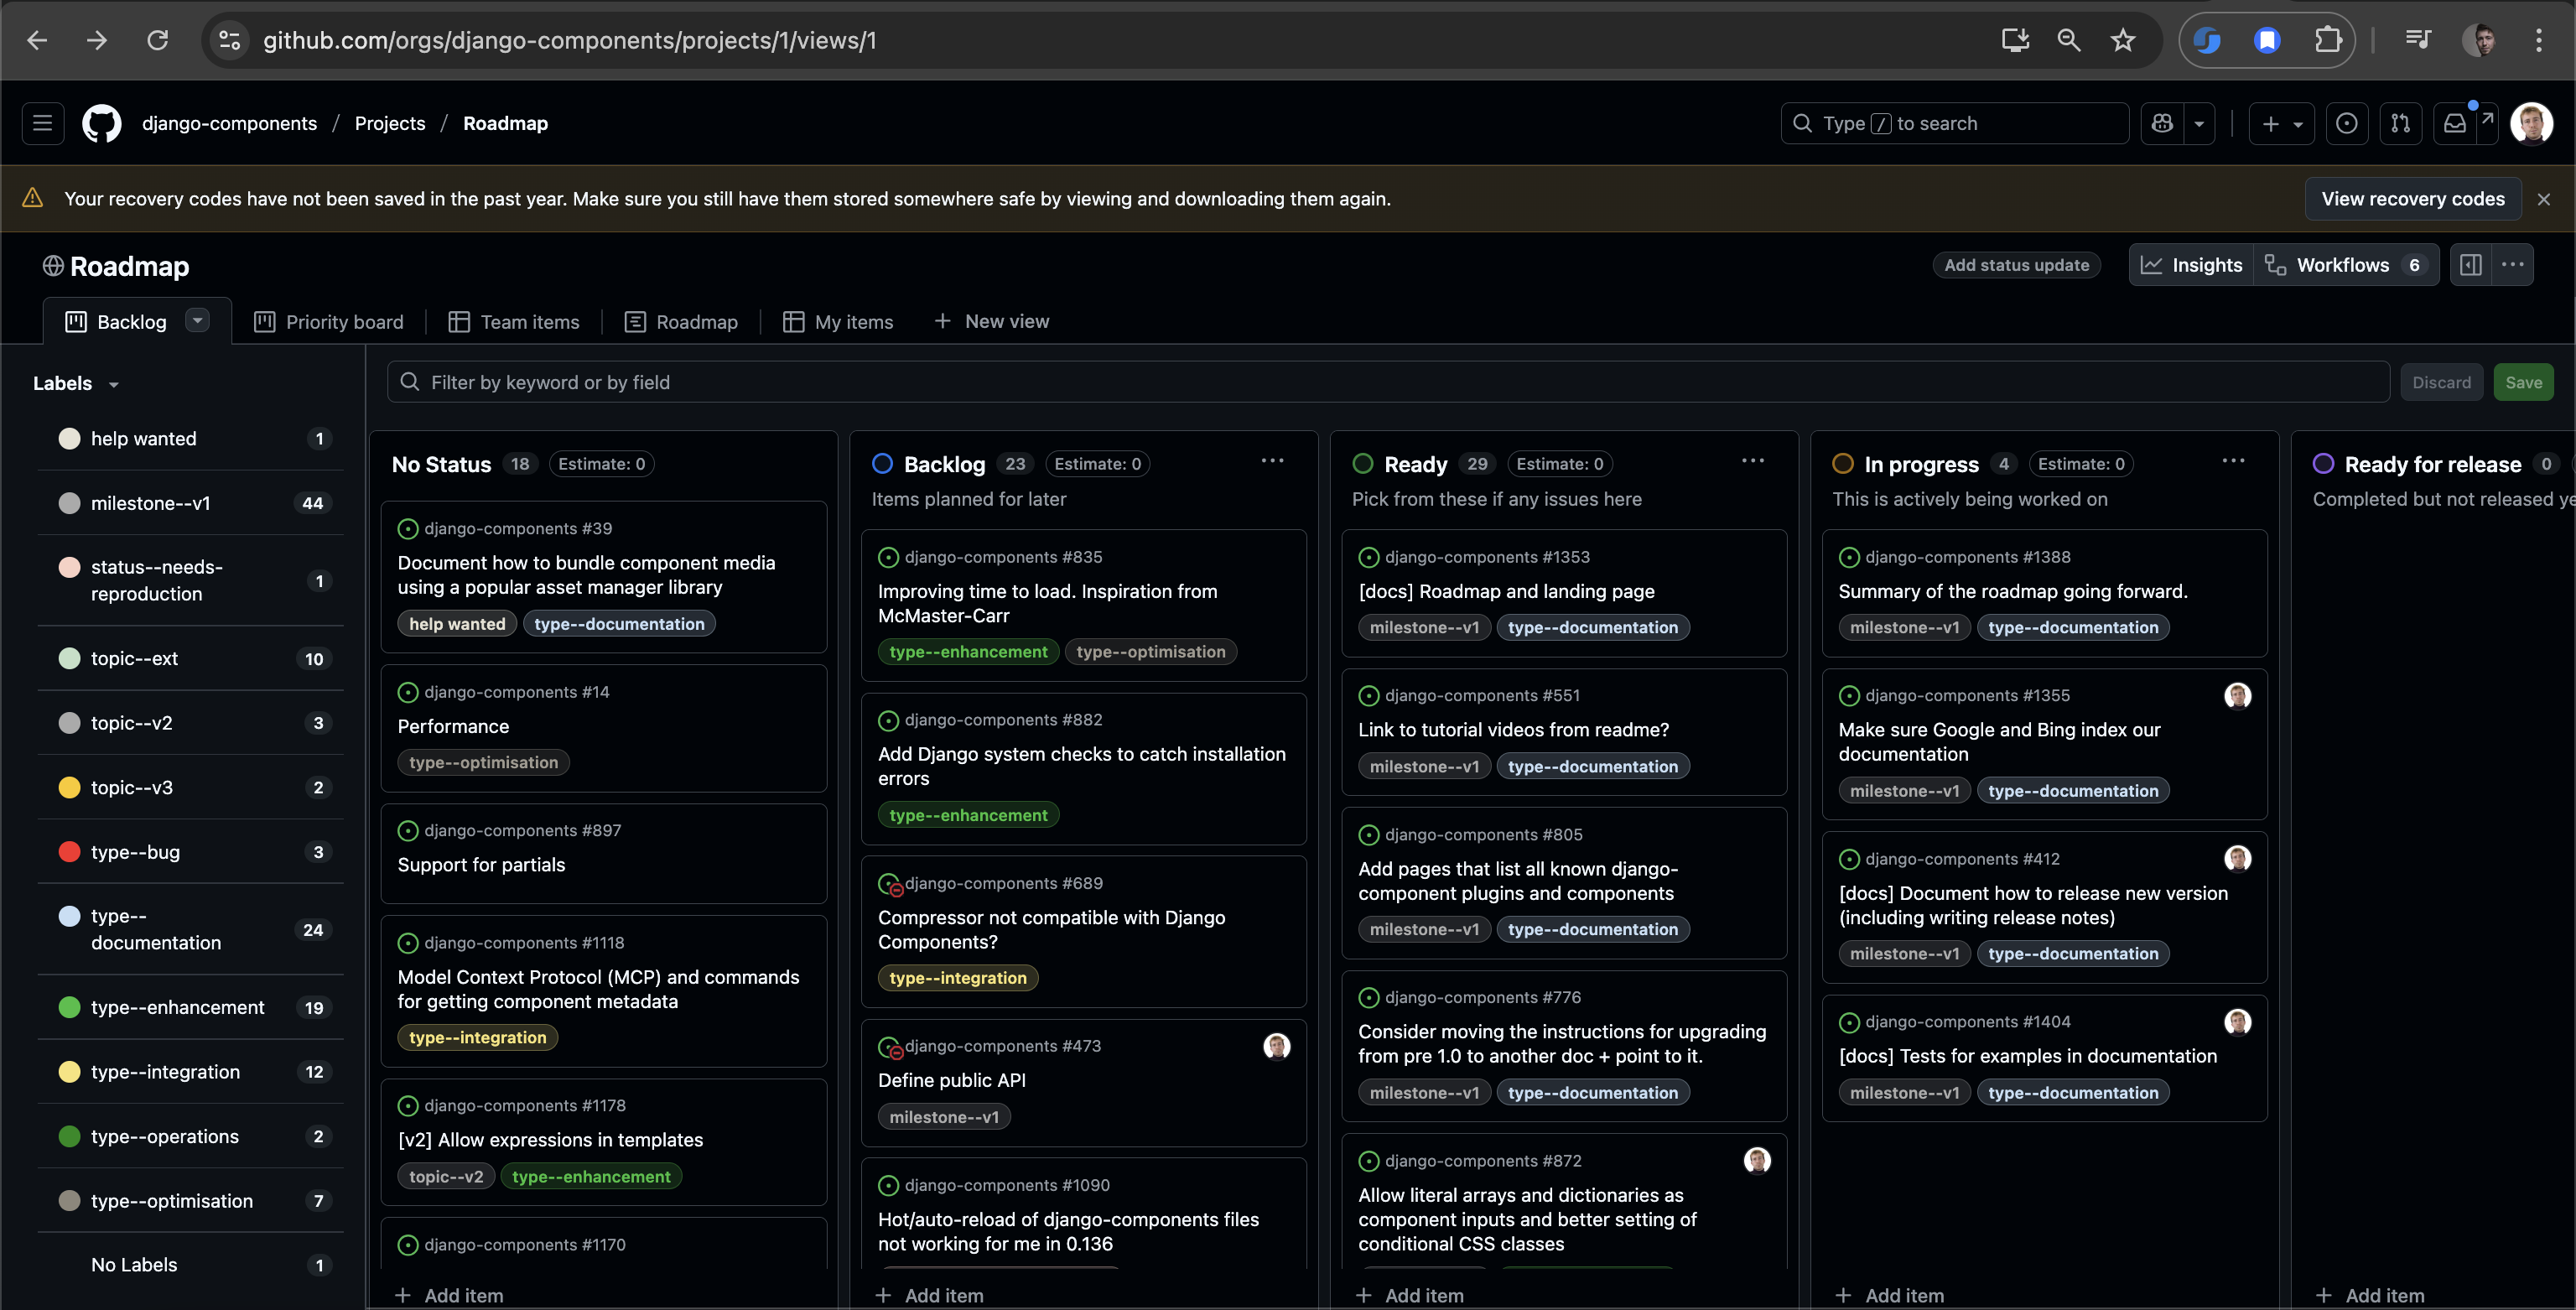Toggle the project side panel icon

[x=2471, y=265]
